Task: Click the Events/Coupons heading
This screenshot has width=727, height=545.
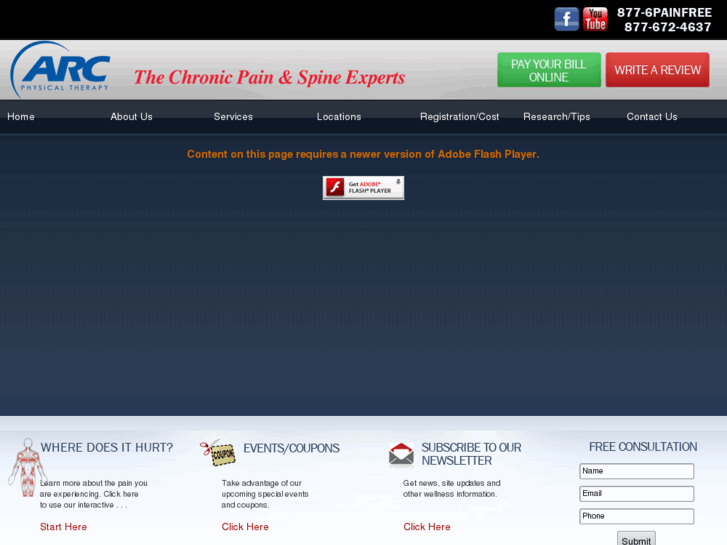Action: pos(291,448)
